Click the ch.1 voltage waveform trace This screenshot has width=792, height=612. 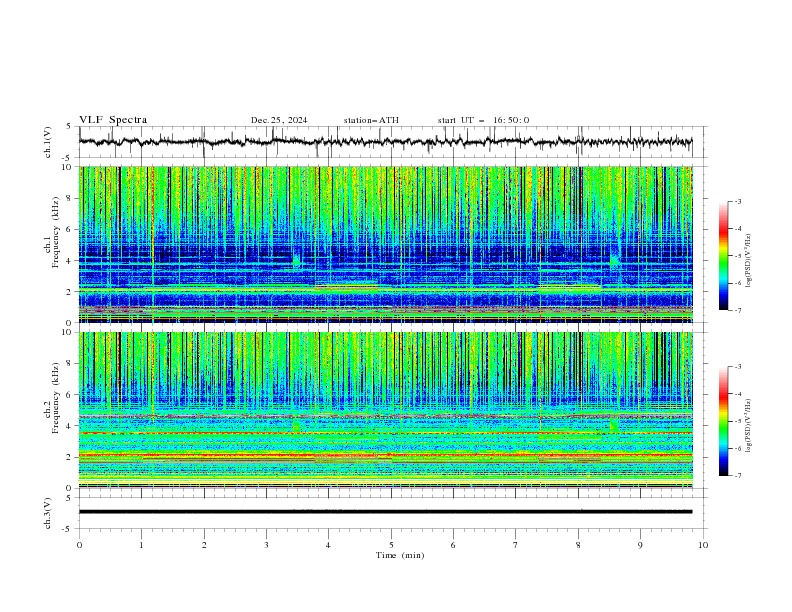tap(385, 142)
